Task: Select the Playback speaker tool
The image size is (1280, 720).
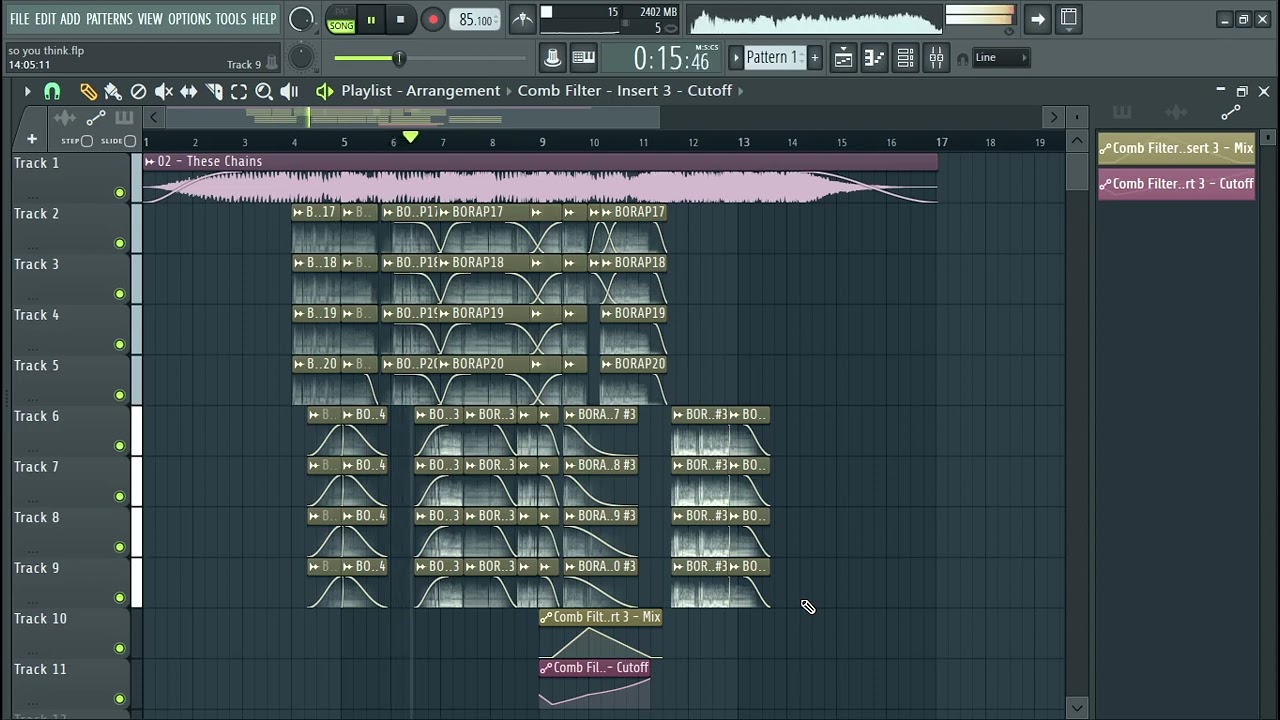Action: tap(289, 92)
